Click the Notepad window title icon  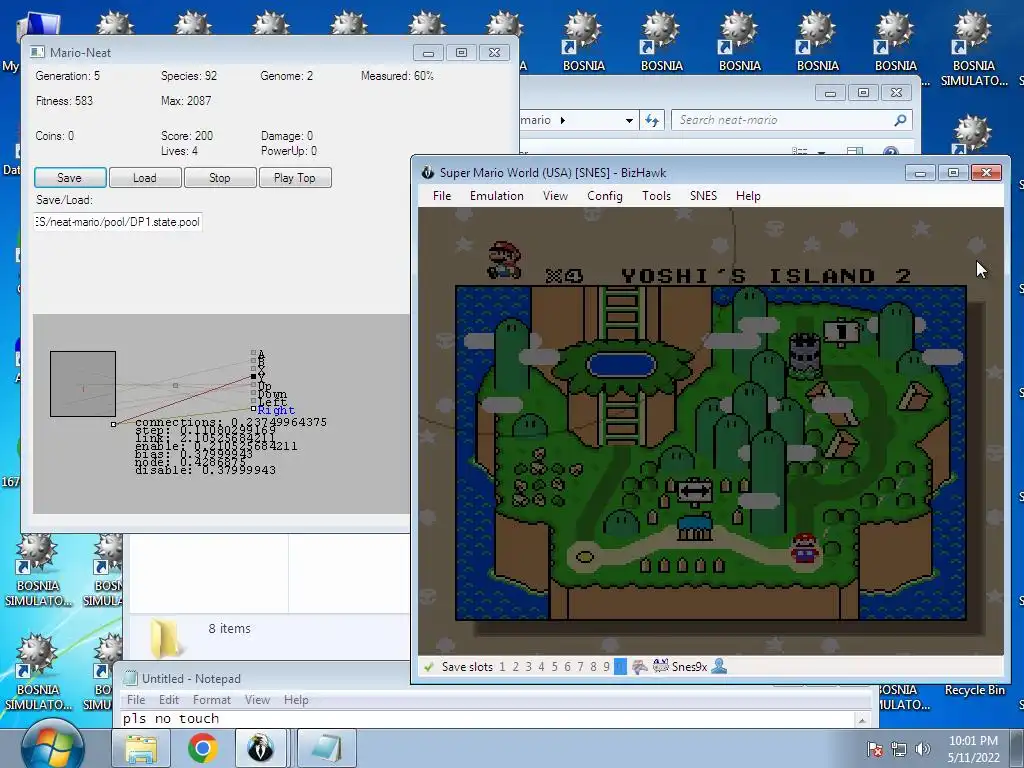coord(131,679)
